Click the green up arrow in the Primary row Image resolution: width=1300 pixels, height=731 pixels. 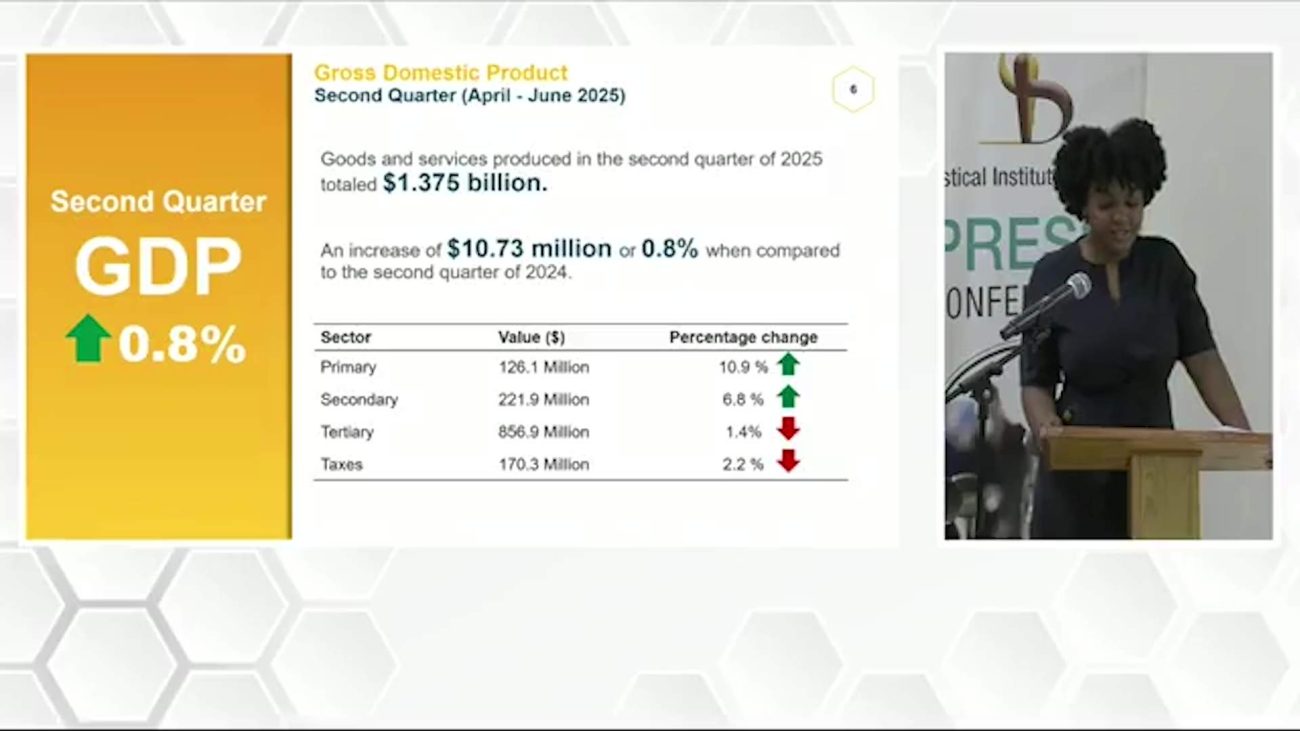[788, 365]
